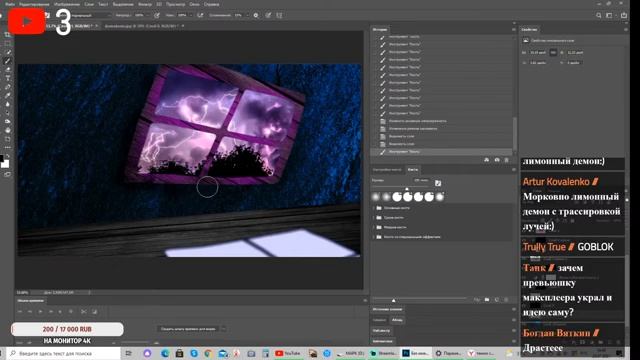Viewport: 640px width, 360px height.
Task: Split at playhead scissors icon in timeline
Action: (84, 311)
